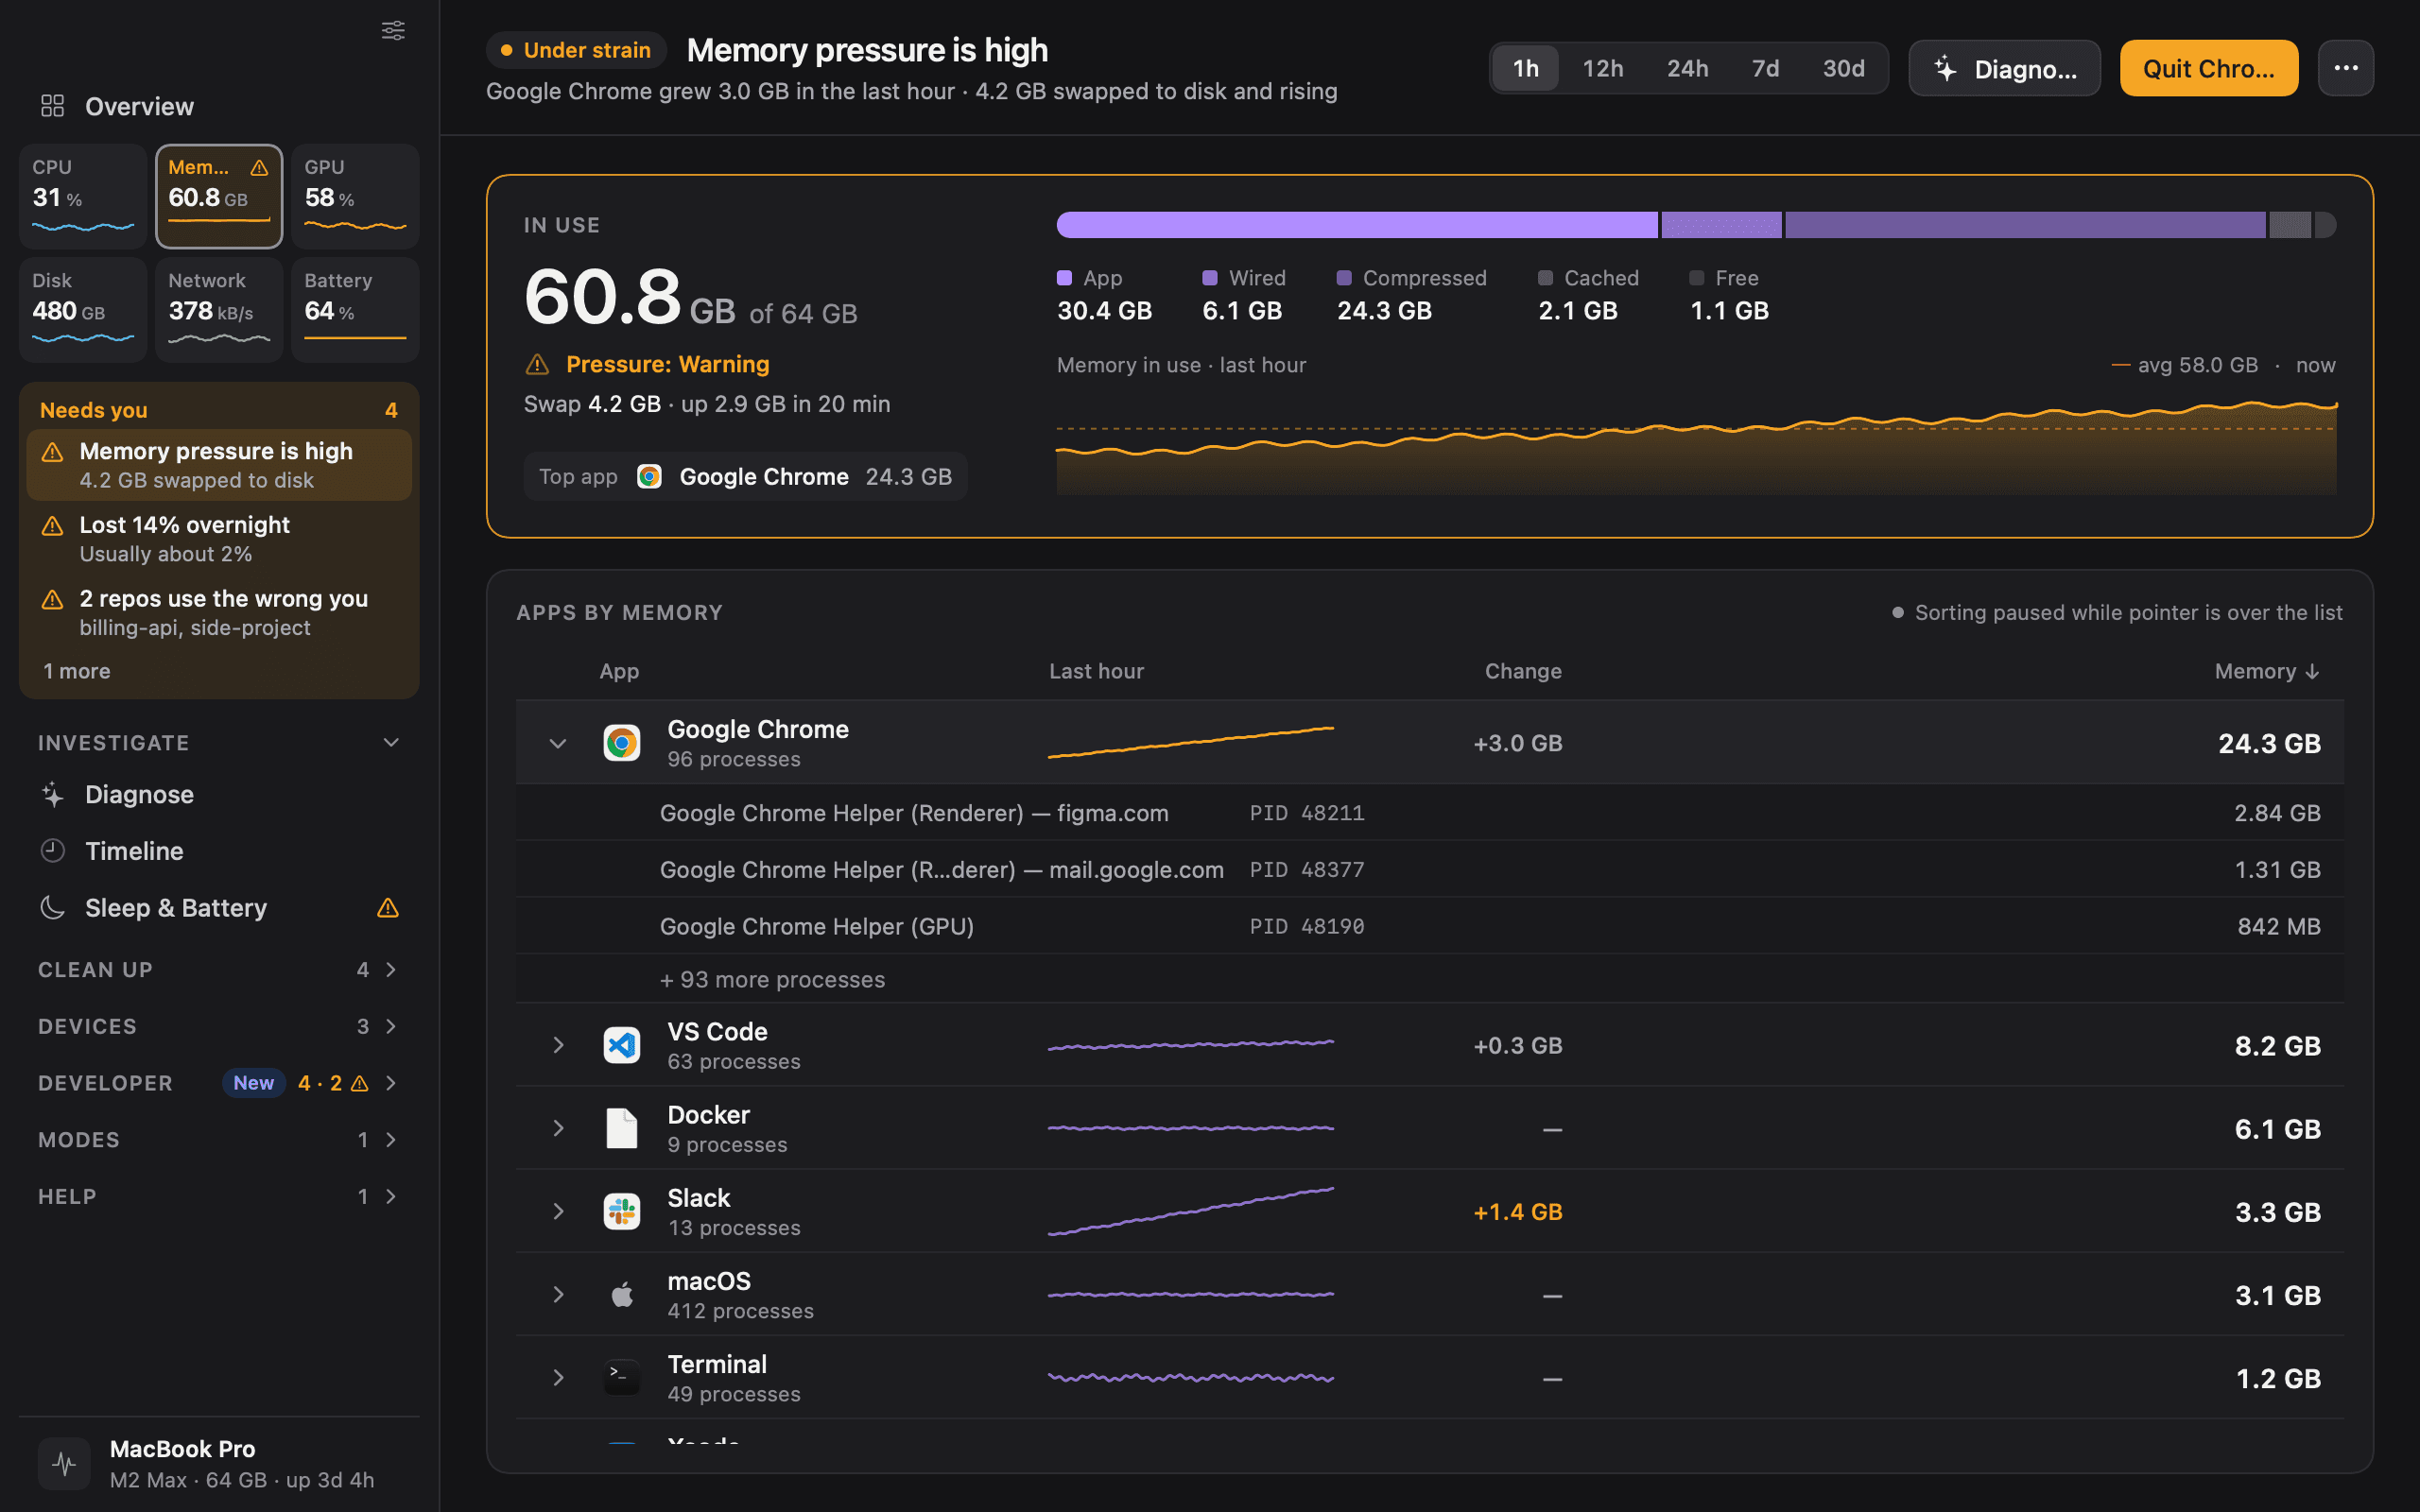Collapse the Google Chrome process list
This screenshot has height=1512, width=2420.
[558, 743]
